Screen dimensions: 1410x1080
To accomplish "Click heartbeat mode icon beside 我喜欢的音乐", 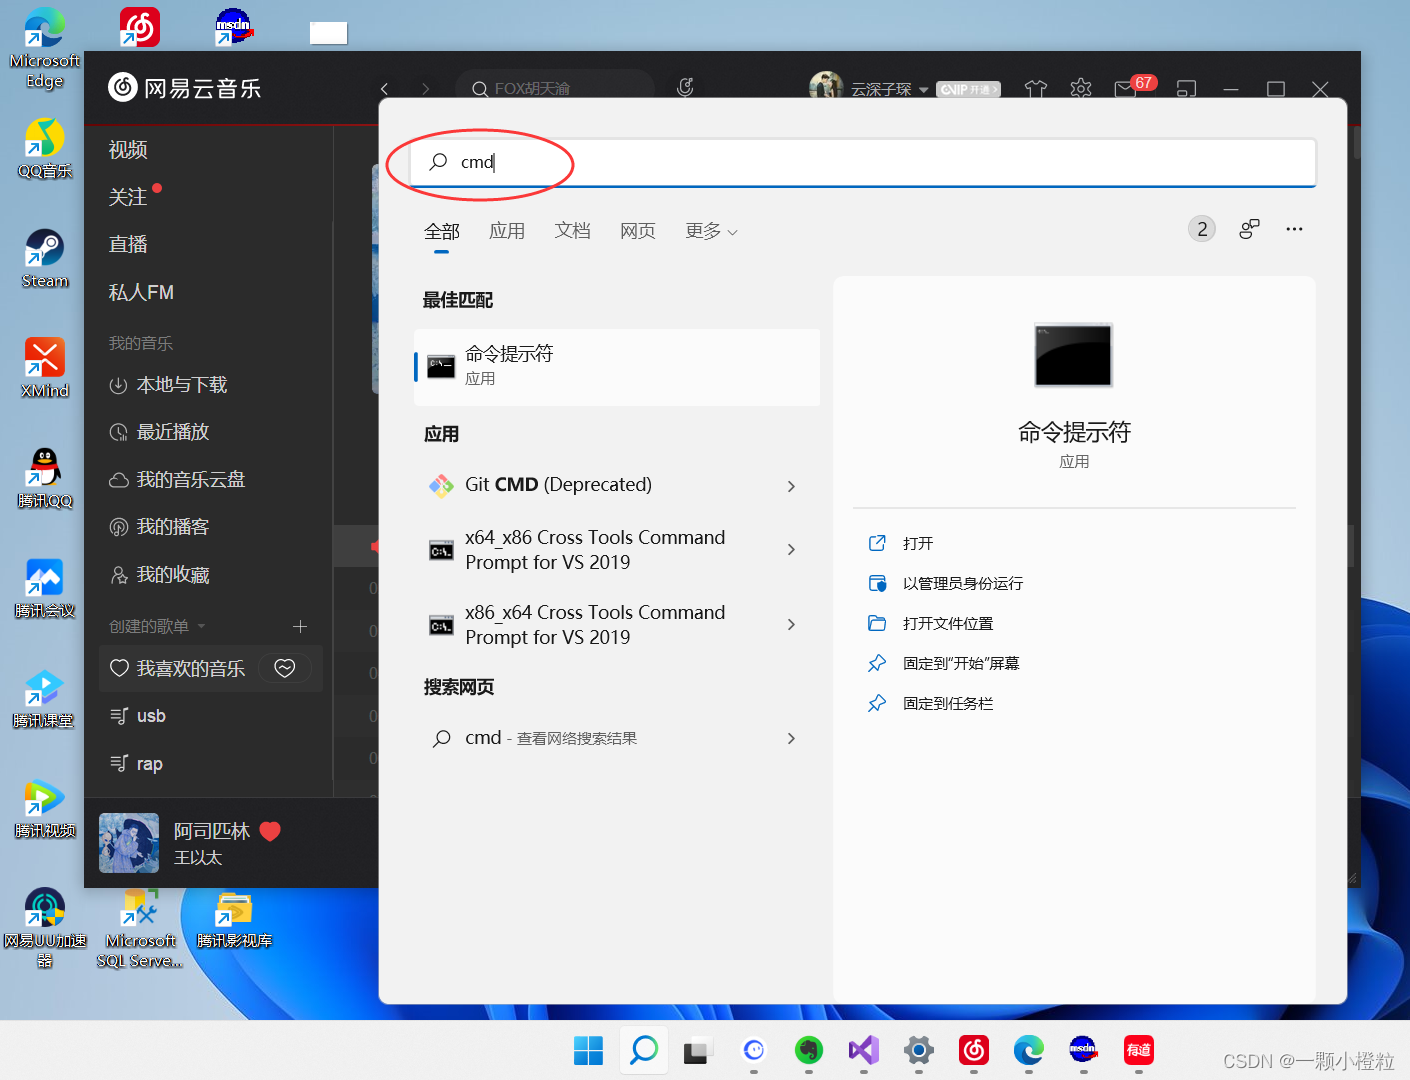I will tap(285, 668).
